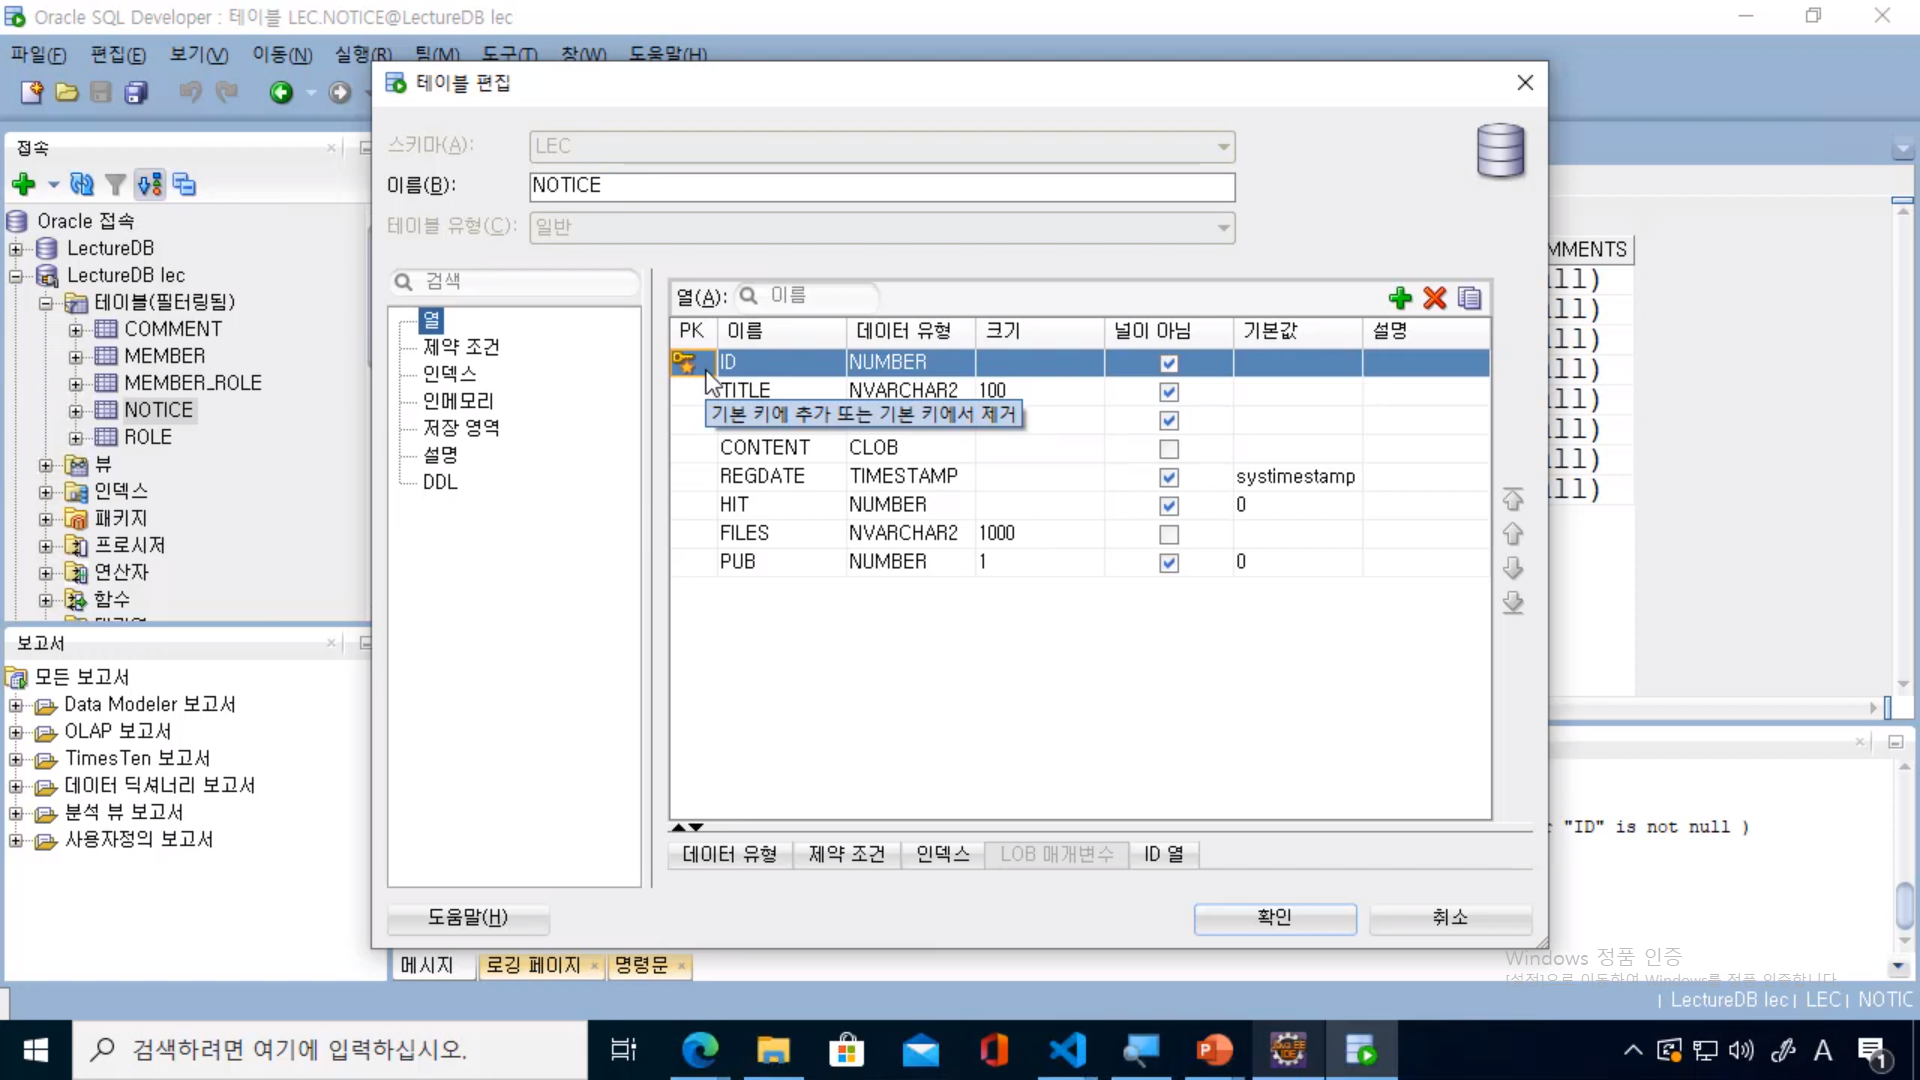Uncheck not-null checkbox for HIT column

pos(1168,506)
